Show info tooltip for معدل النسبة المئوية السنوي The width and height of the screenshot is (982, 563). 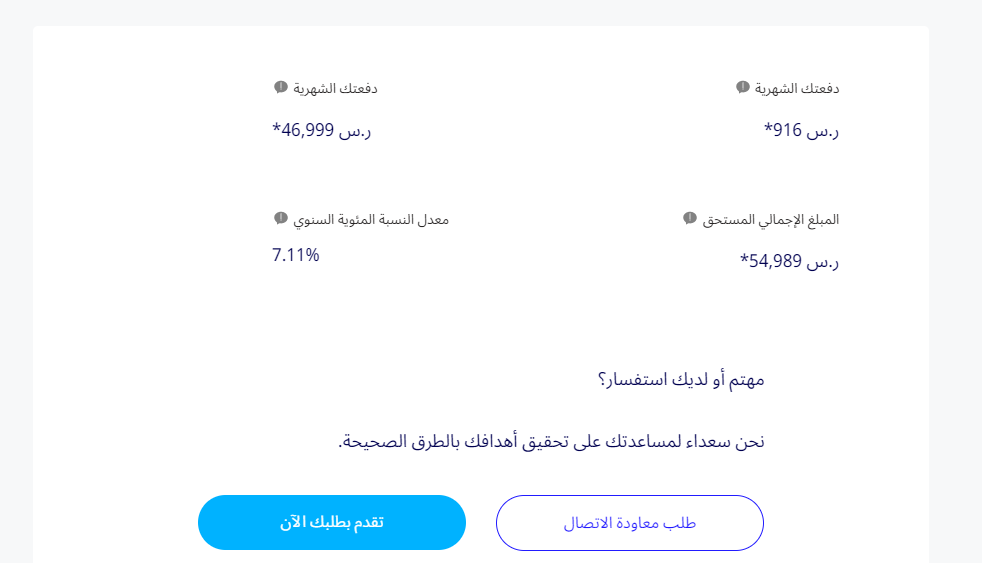[281, 218]
